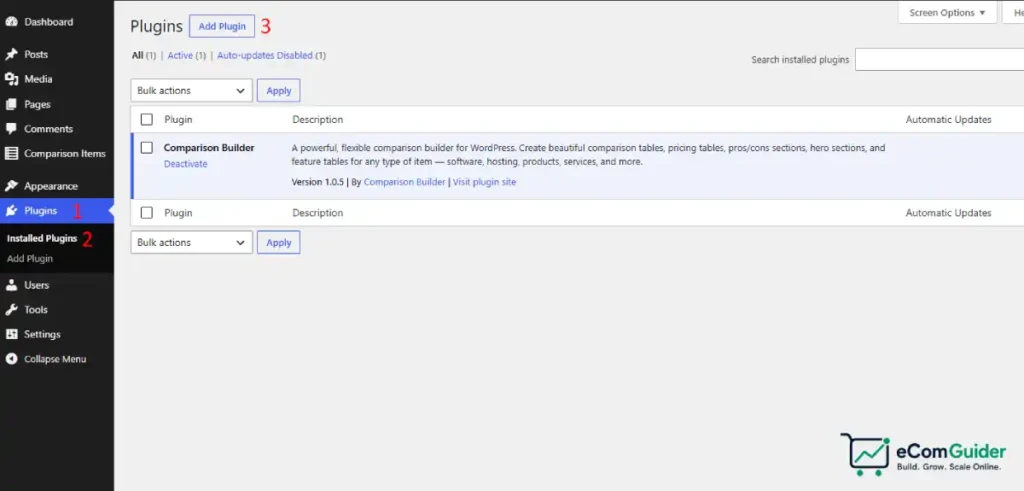Toggle select-all checkbox in table footer
The width and height of the screenshot is (1024, 491).
coord(147,213)
